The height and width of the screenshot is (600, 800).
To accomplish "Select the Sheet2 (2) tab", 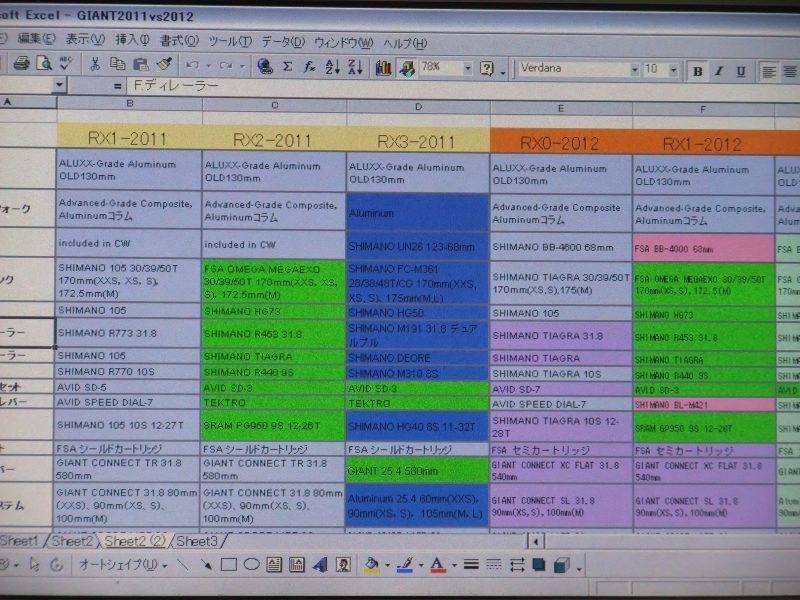I will tap(135, 541).
